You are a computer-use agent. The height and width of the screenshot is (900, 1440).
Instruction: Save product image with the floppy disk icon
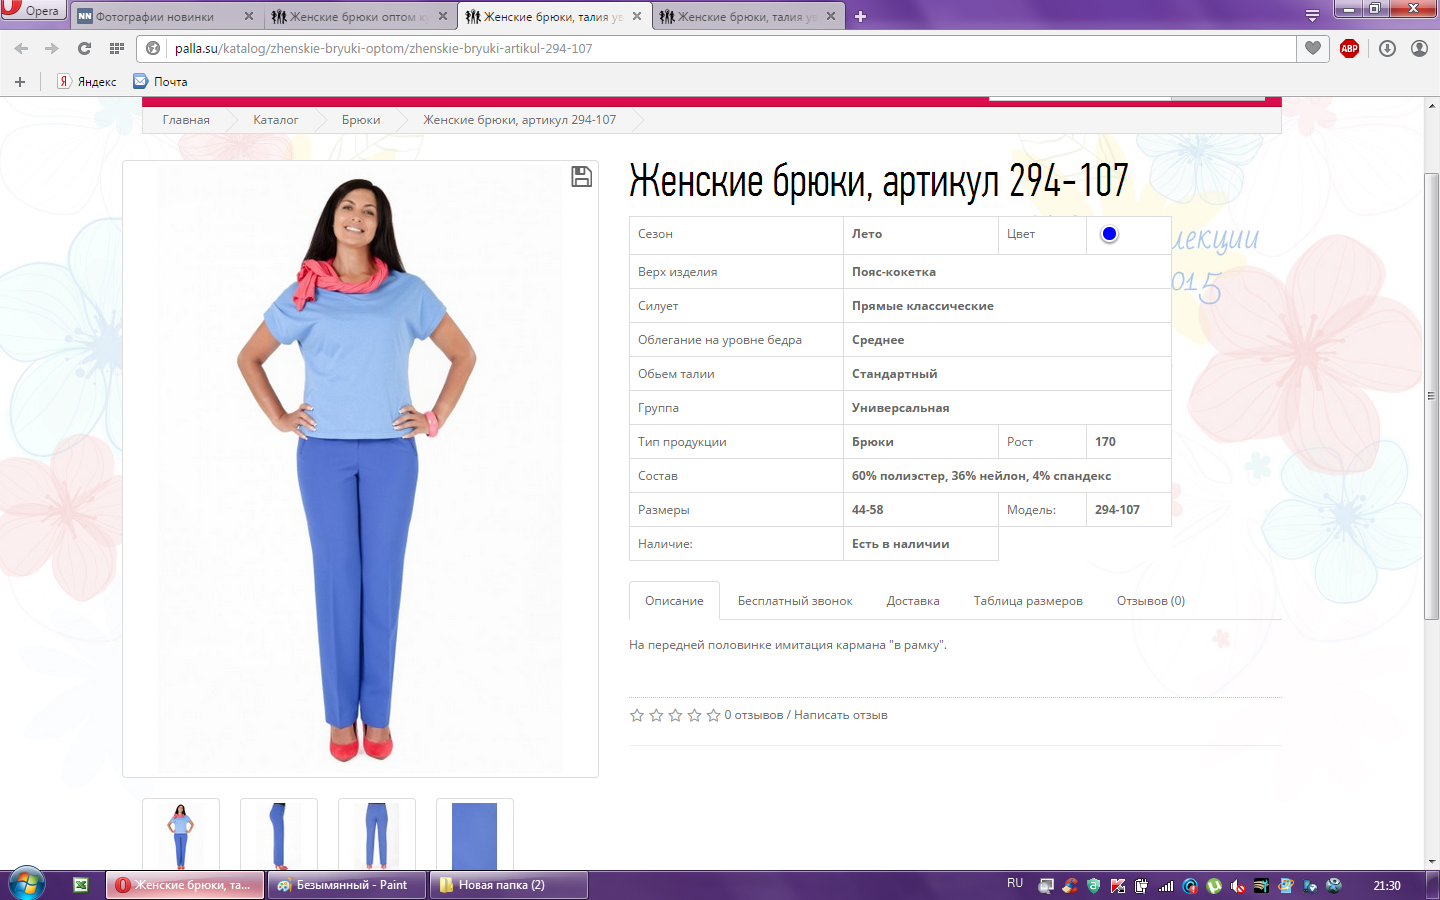coord(581,177)
